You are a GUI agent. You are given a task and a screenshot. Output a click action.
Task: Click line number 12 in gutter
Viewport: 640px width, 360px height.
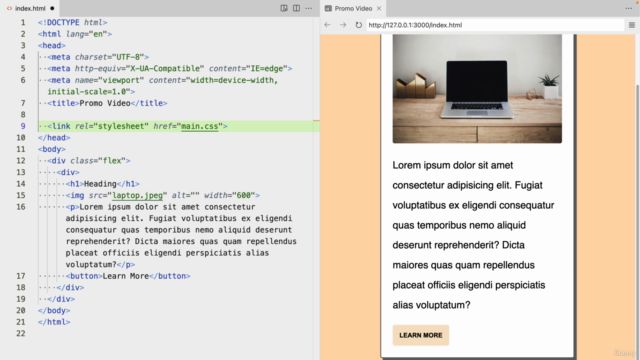(x=21, y=160)
